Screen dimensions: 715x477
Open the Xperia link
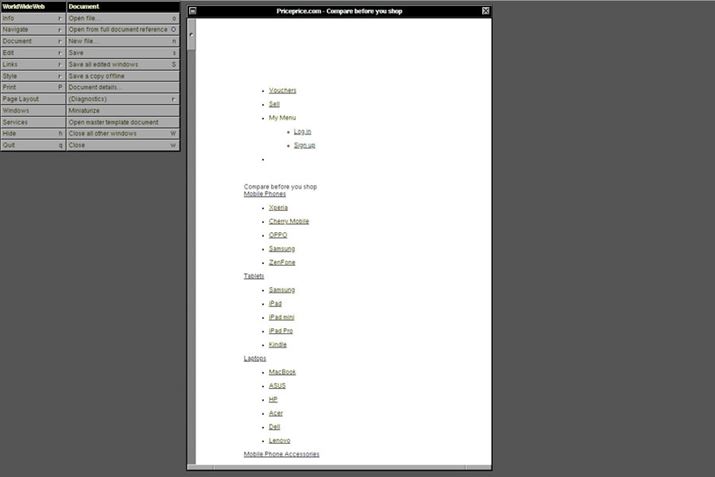pyautogui.click(x=278, y=207)
